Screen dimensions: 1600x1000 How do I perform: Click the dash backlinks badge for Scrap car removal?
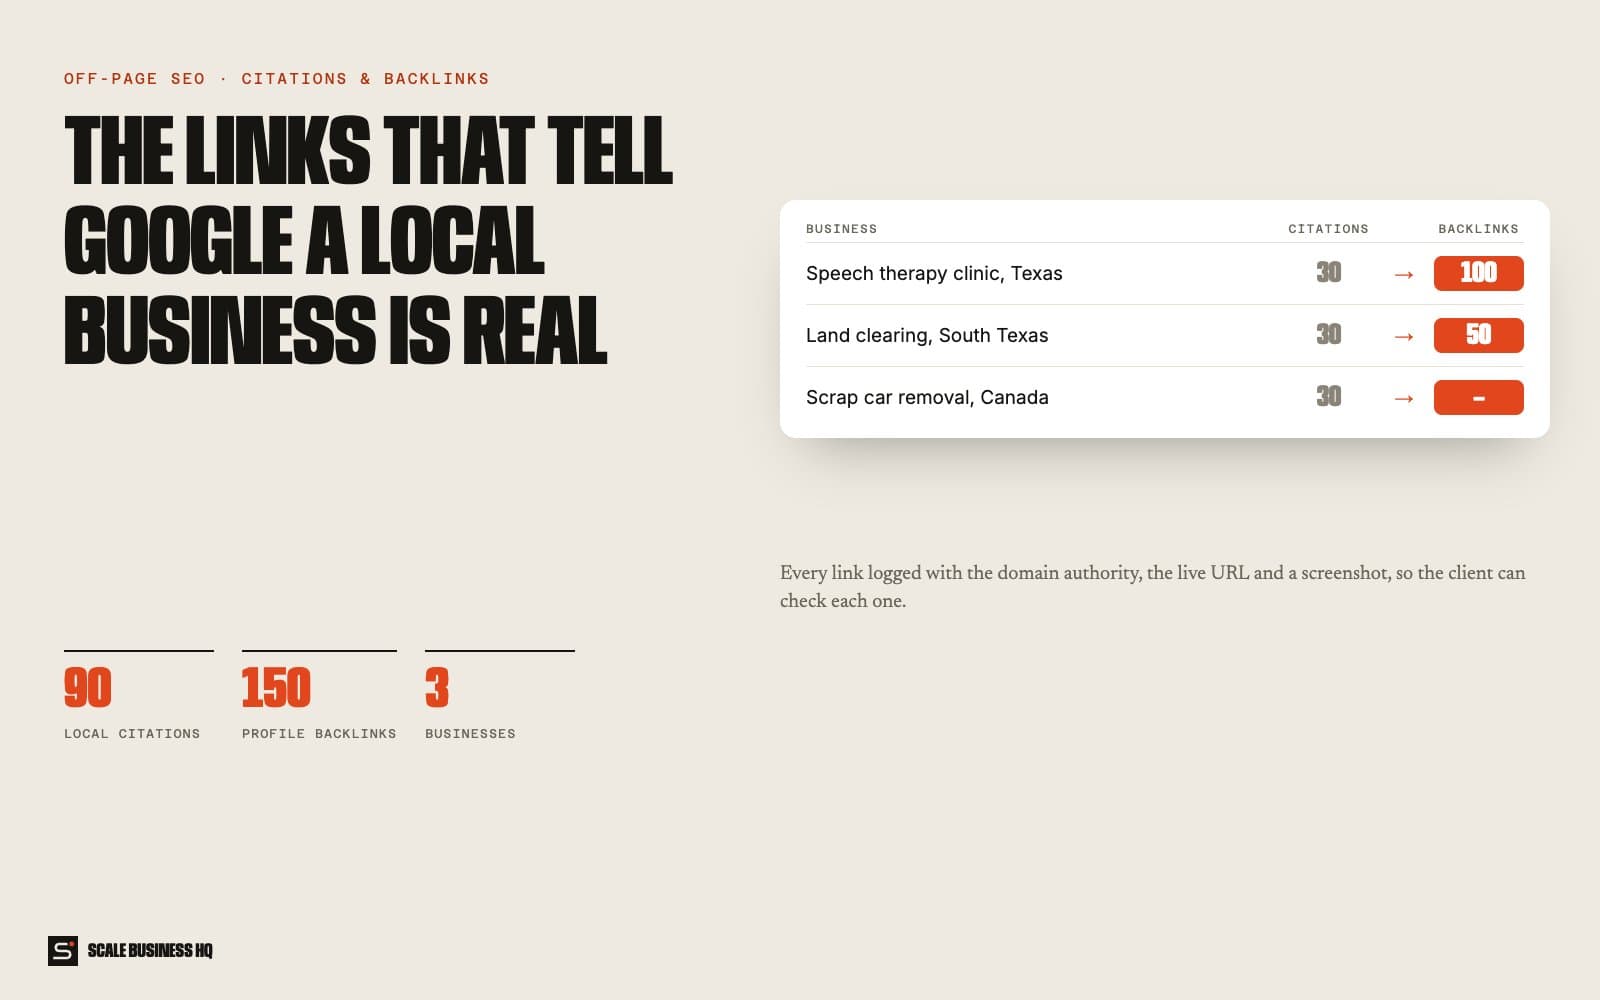[x=1478, y=397]
